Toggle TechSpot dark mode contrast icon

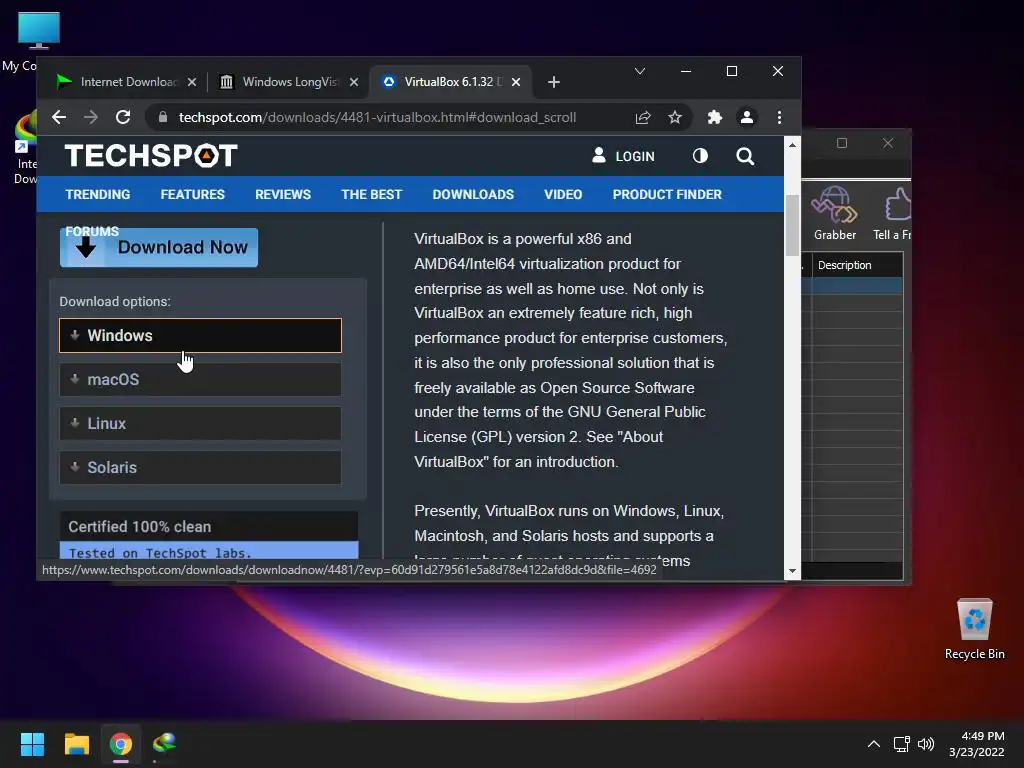pos(700,156)
